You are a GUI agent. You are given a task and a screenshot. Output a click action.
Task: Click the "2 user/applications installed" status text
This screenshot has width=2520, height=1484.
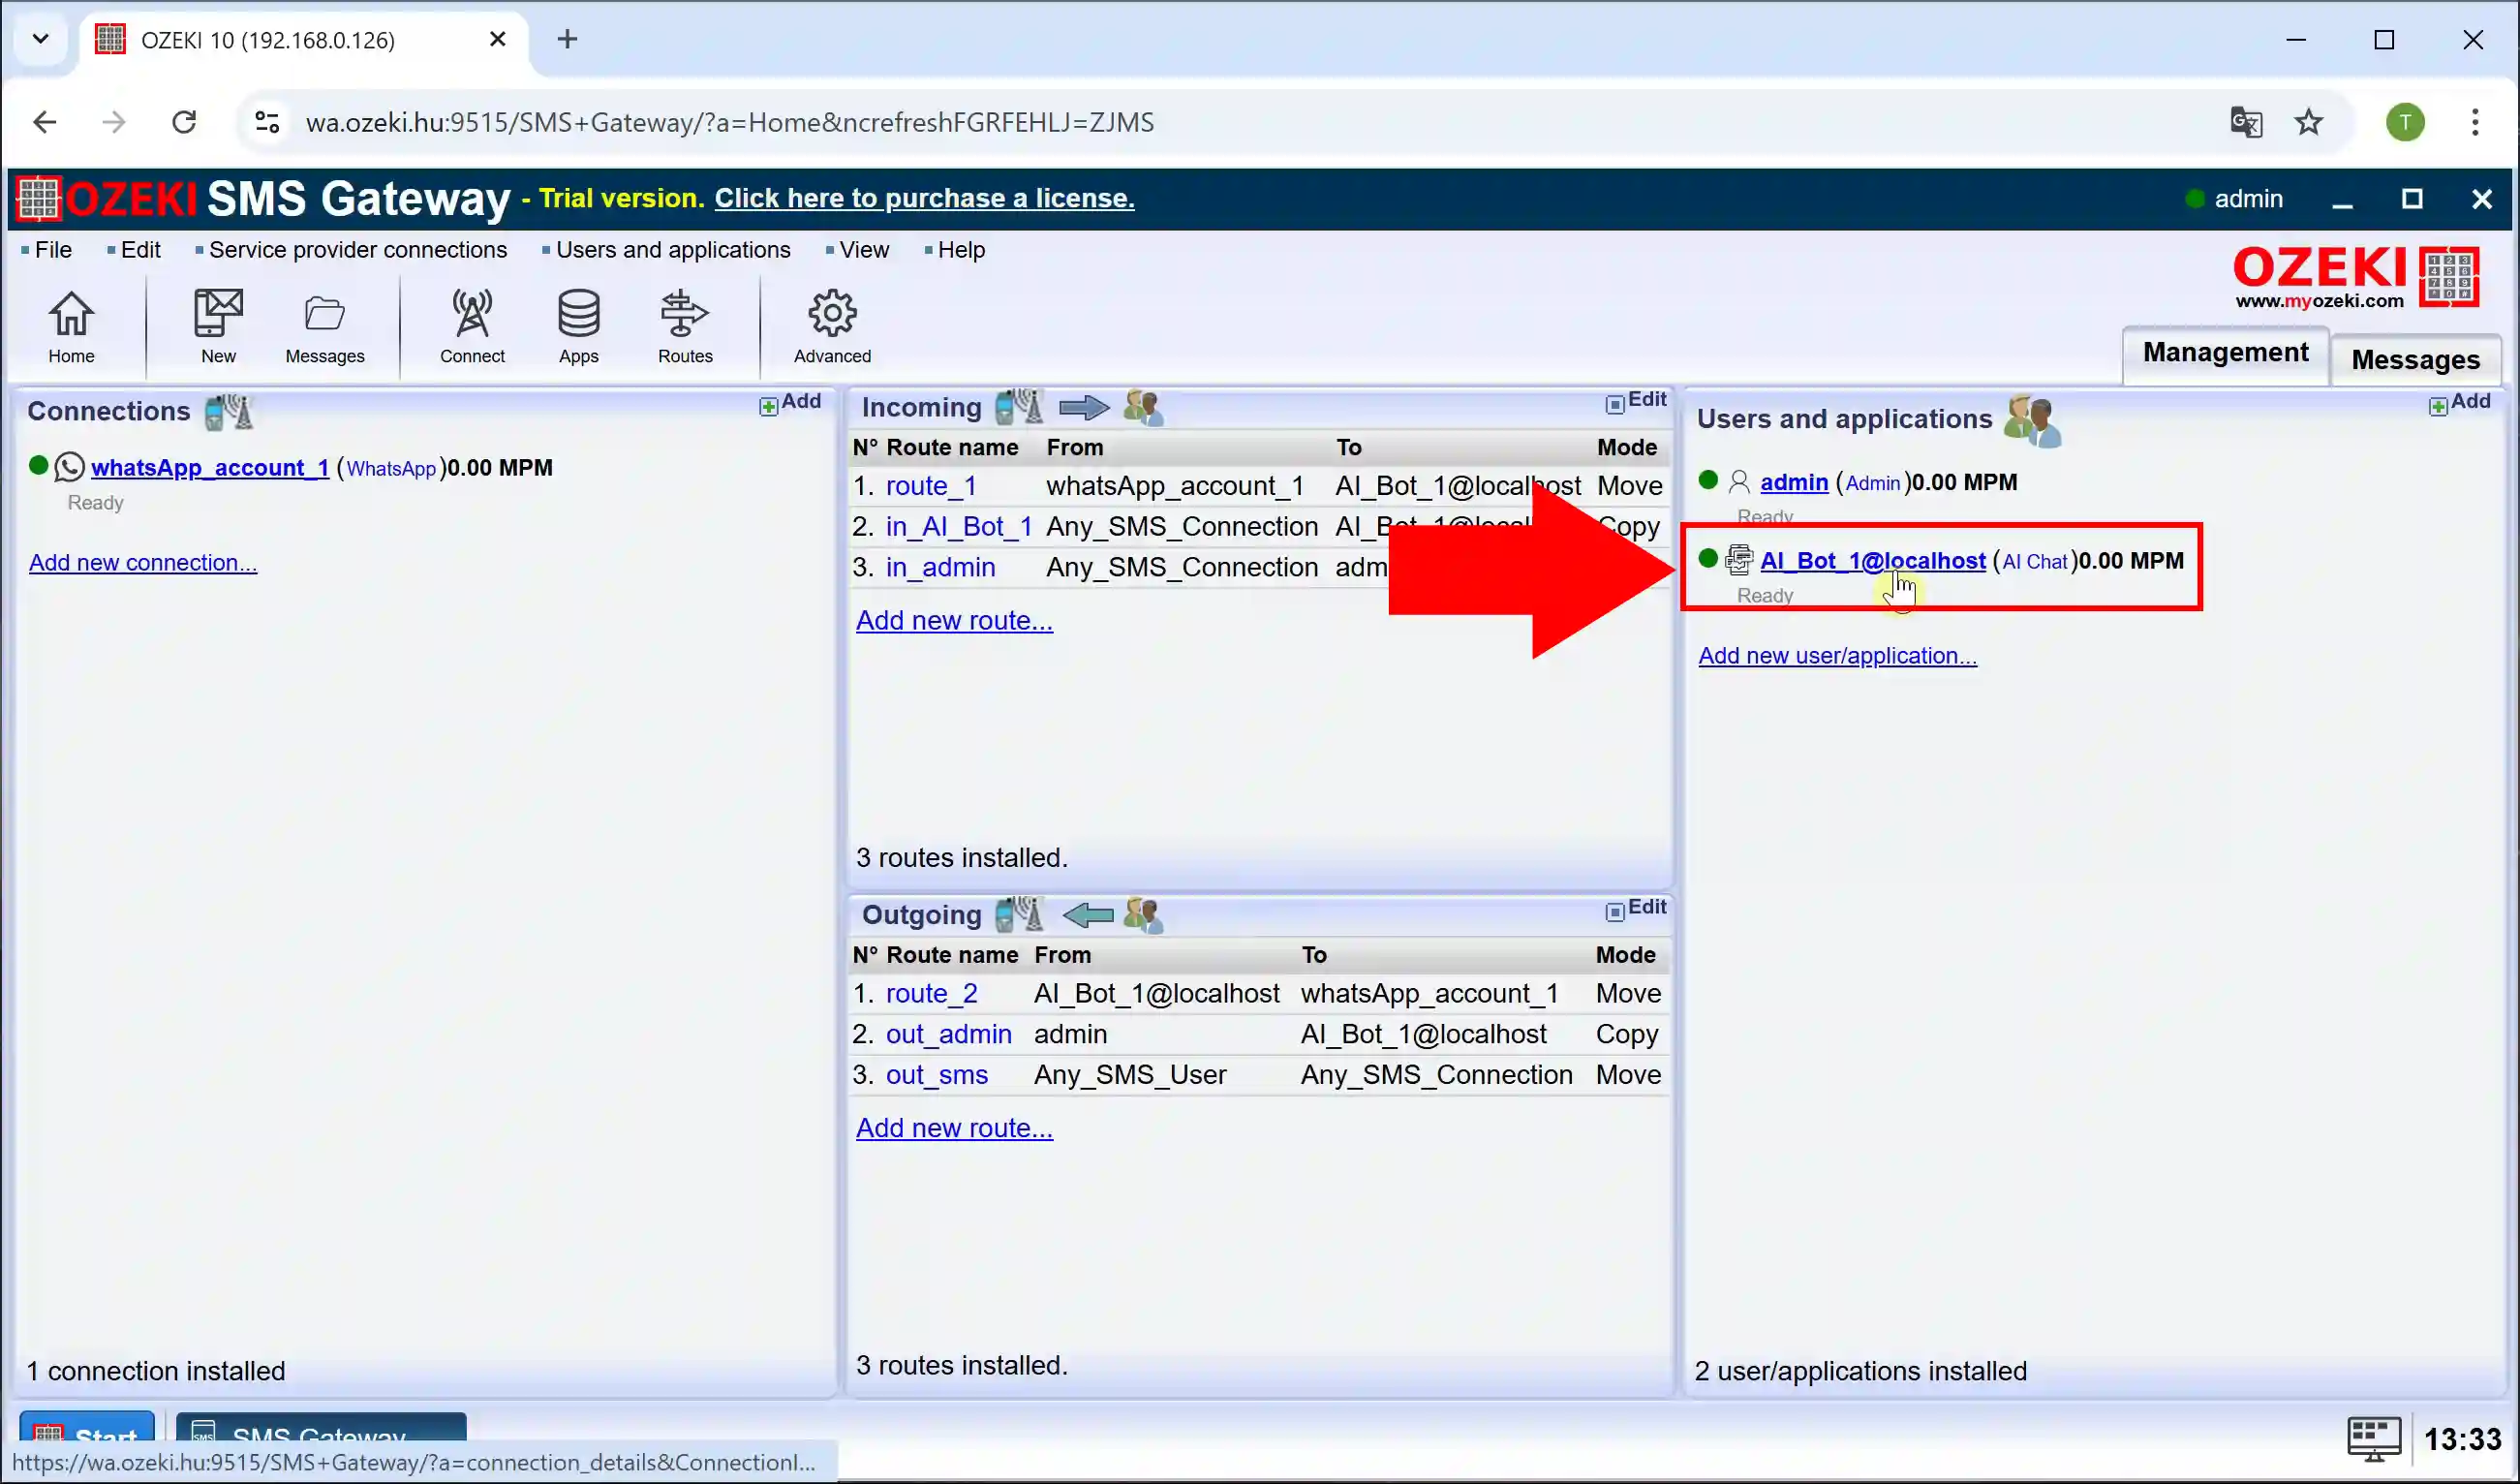coord(1860,1371)
